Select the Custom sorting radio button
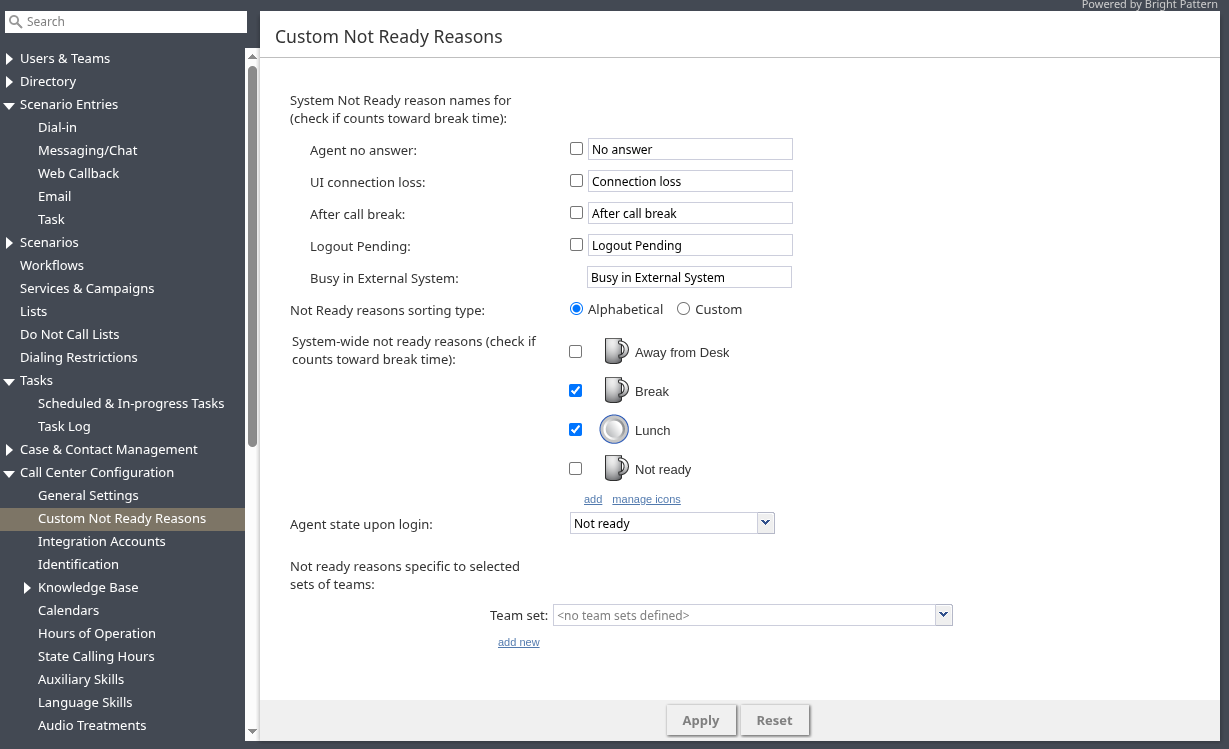 684,309
